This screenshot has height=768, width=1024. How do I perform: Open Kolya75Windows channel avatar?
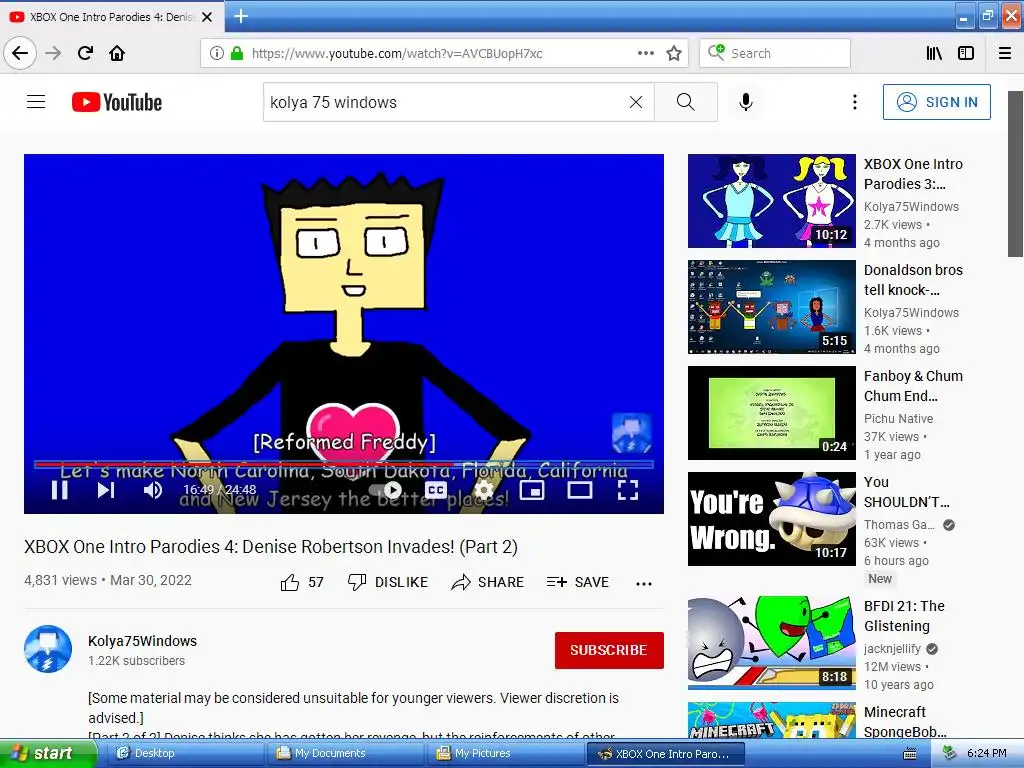(x=48, y=649)
